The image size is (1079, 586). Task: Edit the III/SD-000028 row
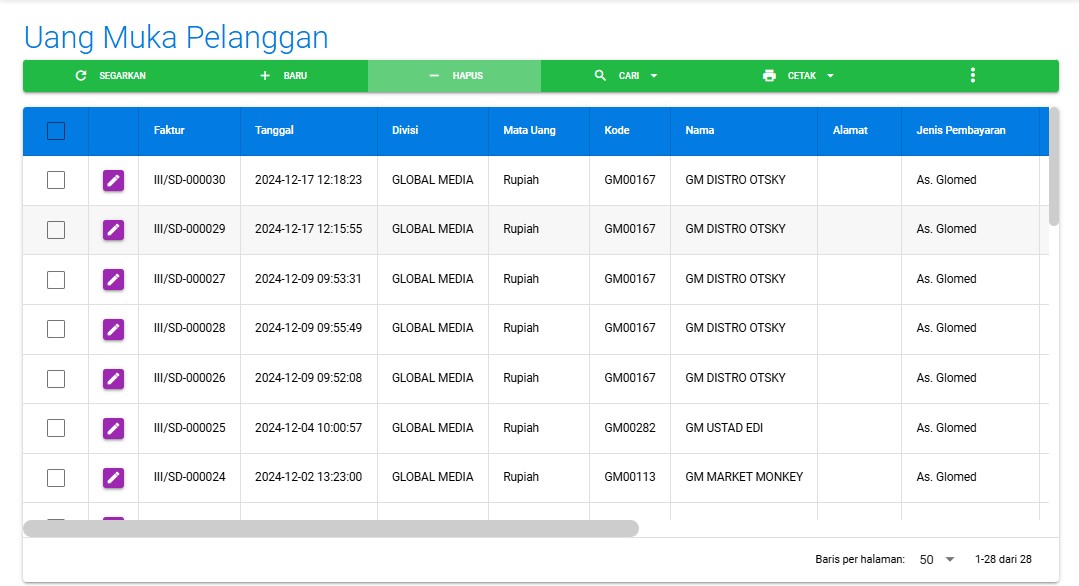(113, 329)
